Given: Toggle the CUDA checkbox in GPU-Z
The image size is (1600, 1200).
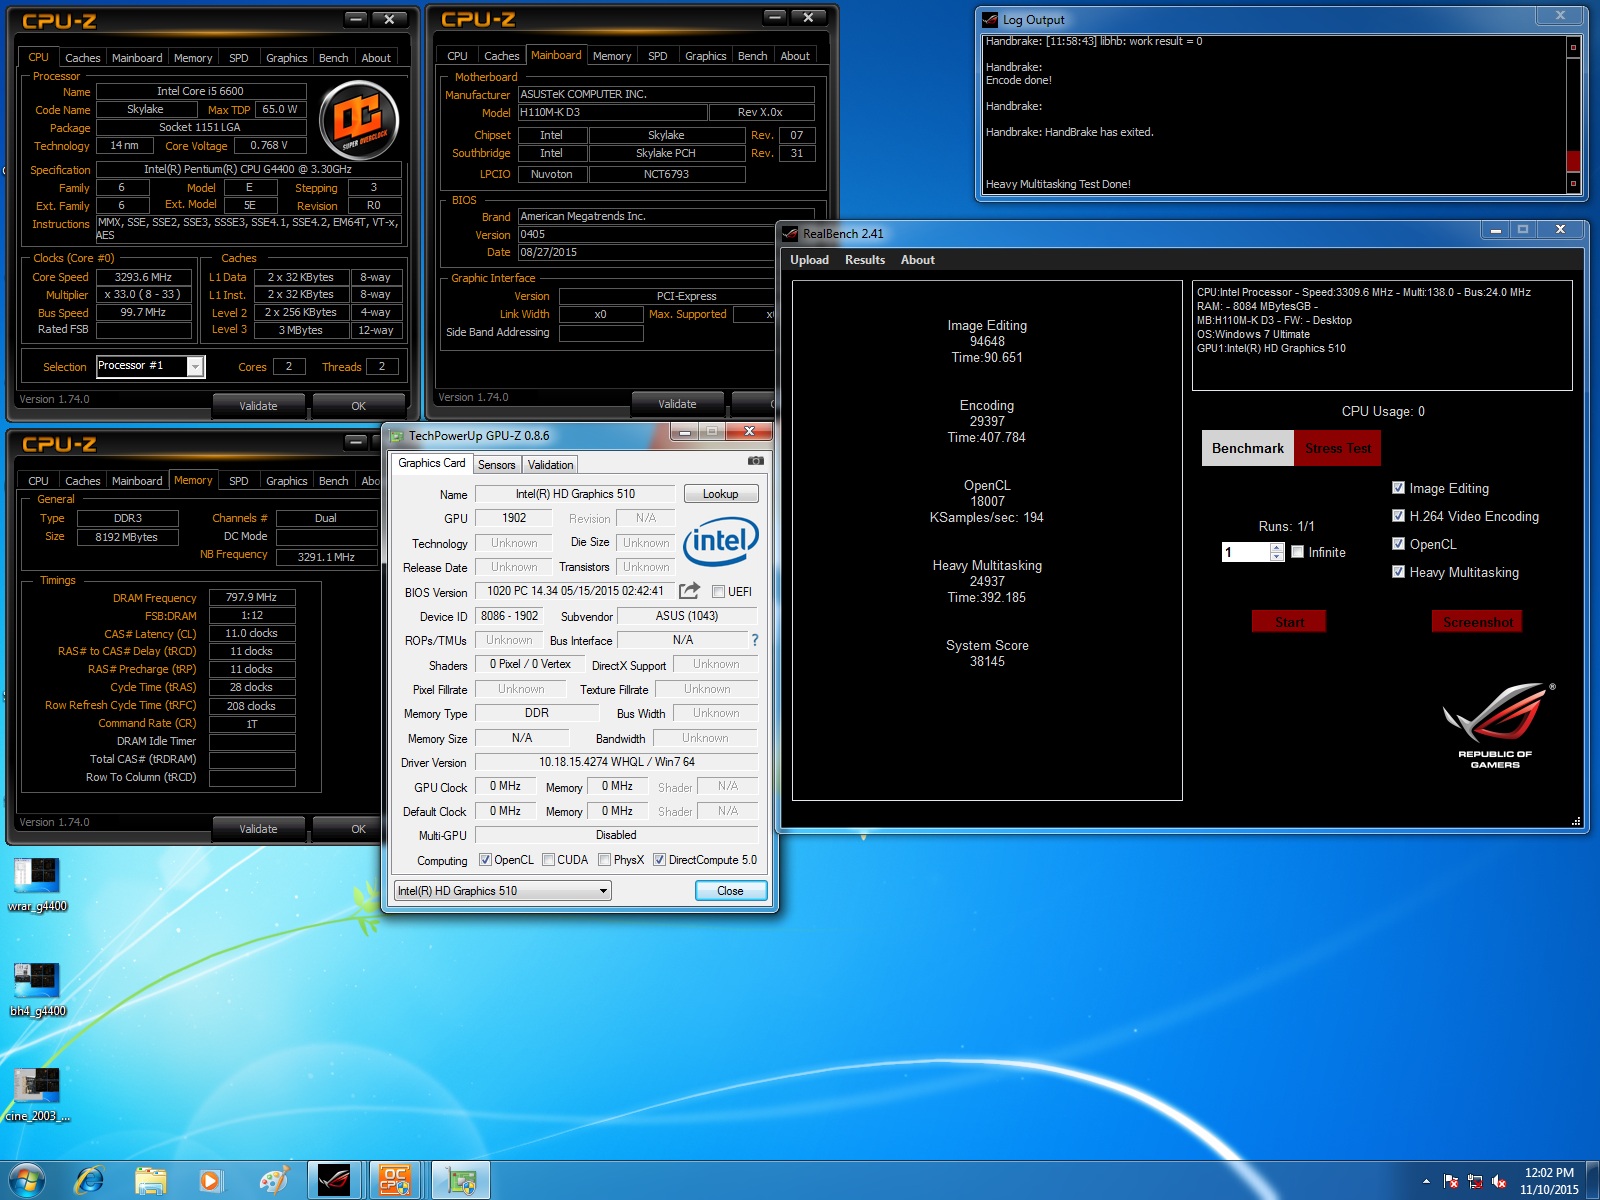Looking at the screenshot, I should [x=548, y=859].
